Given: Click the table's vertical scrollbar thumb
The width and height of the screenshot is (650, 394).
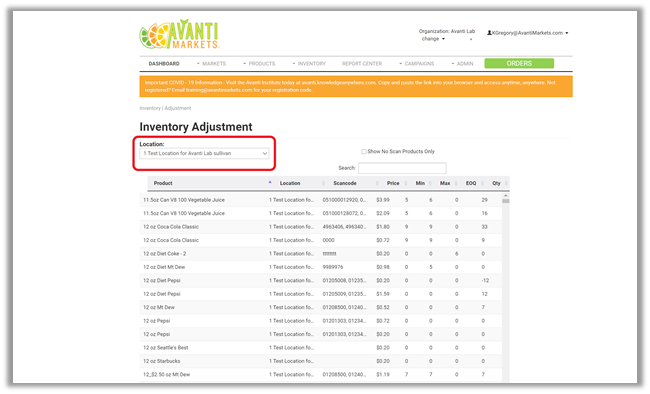Looking at the screenshot, I should tap(506, 201).
